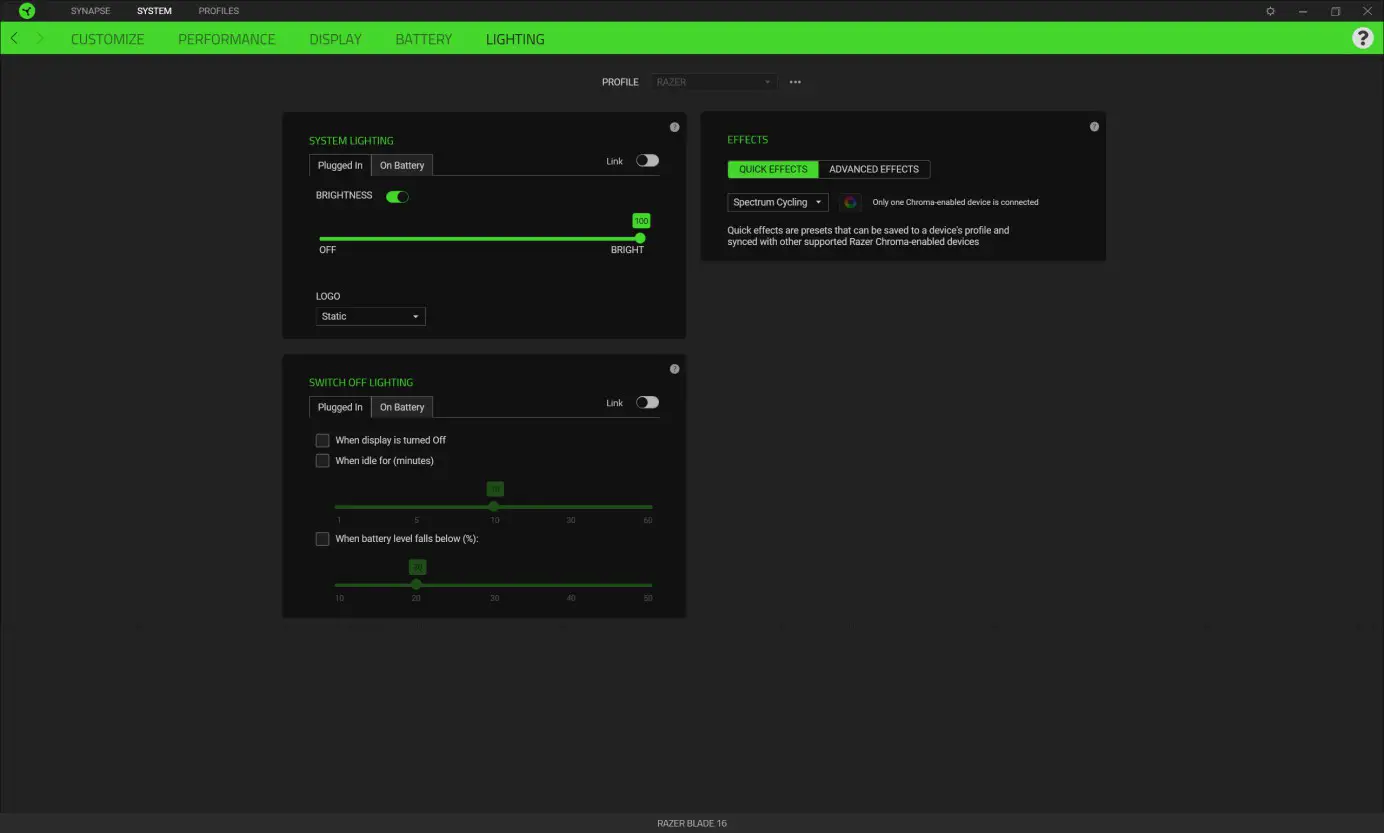The image size is (1384, 833).
Task: Check 'When battery level falls below (%)'
Action: (x=323, y=538)
